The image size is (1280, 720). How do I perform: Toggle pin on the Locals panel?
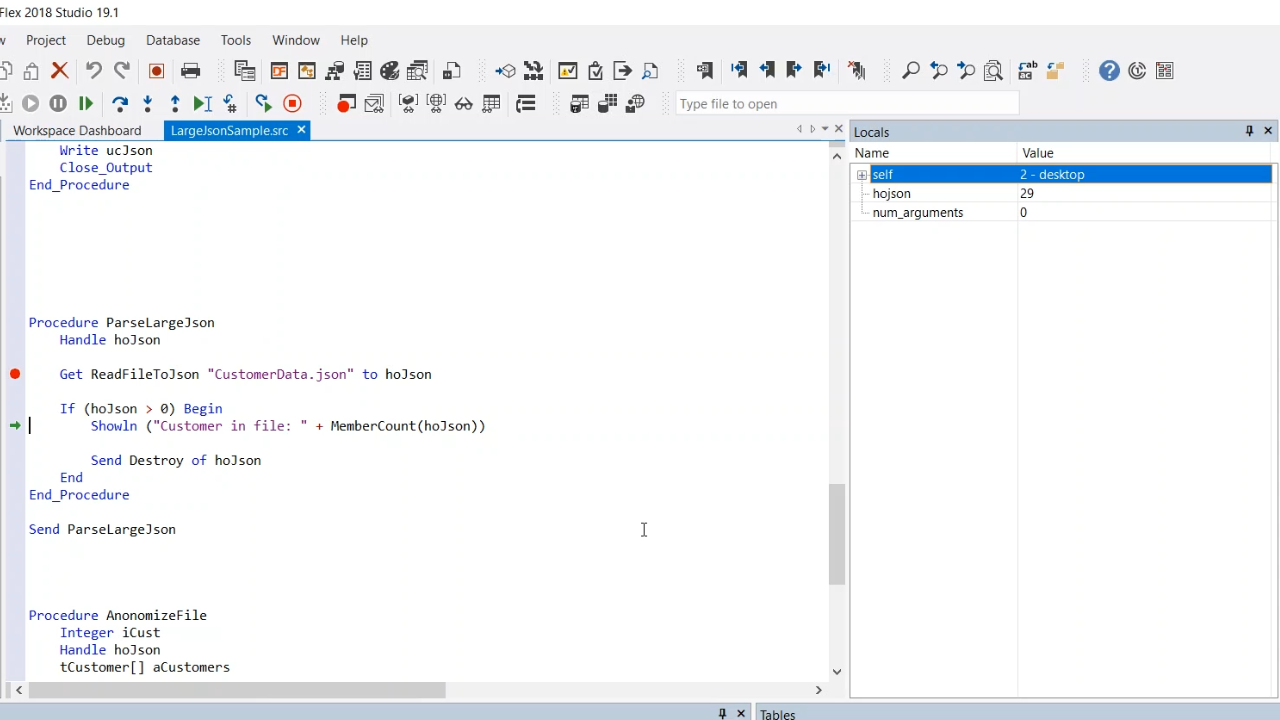click(1249, 131)
